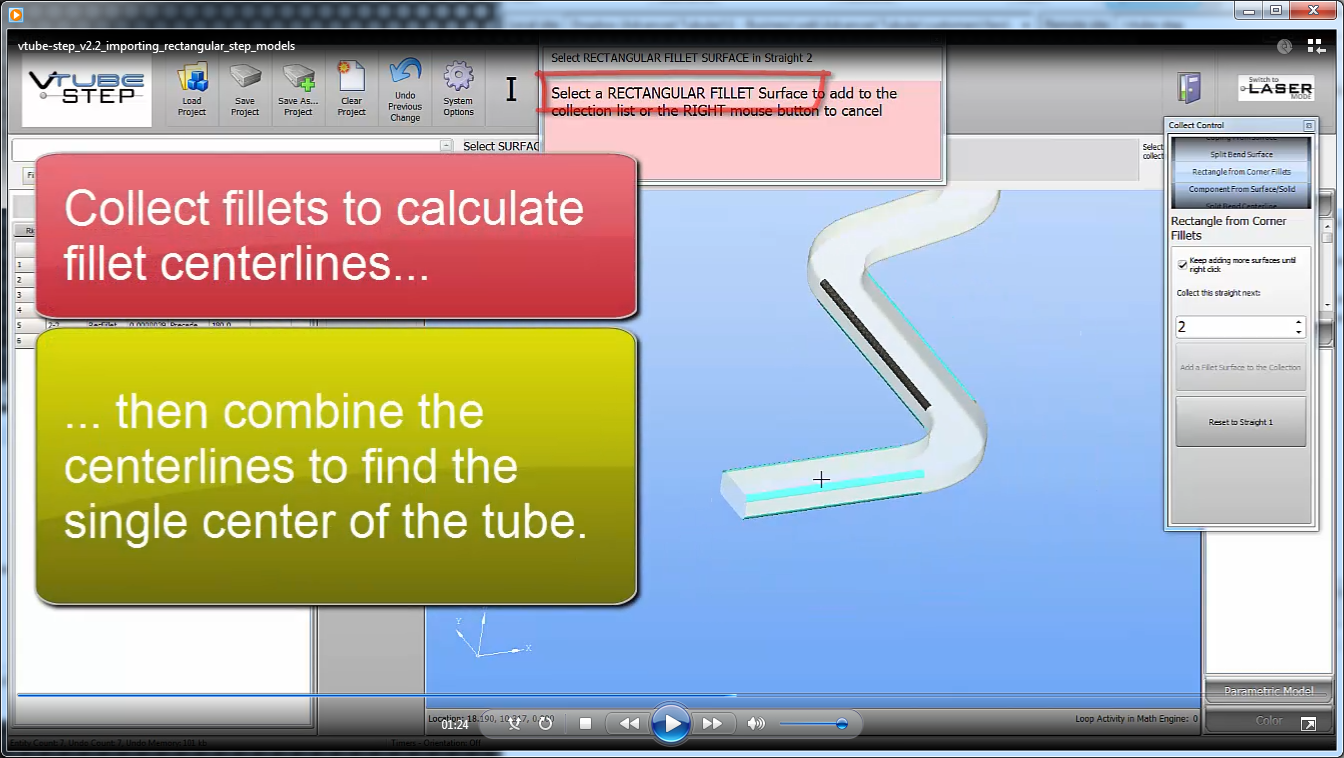Switch to Laser Mode logo button
1344x758 pixels.
click(x=1275, y=88)
